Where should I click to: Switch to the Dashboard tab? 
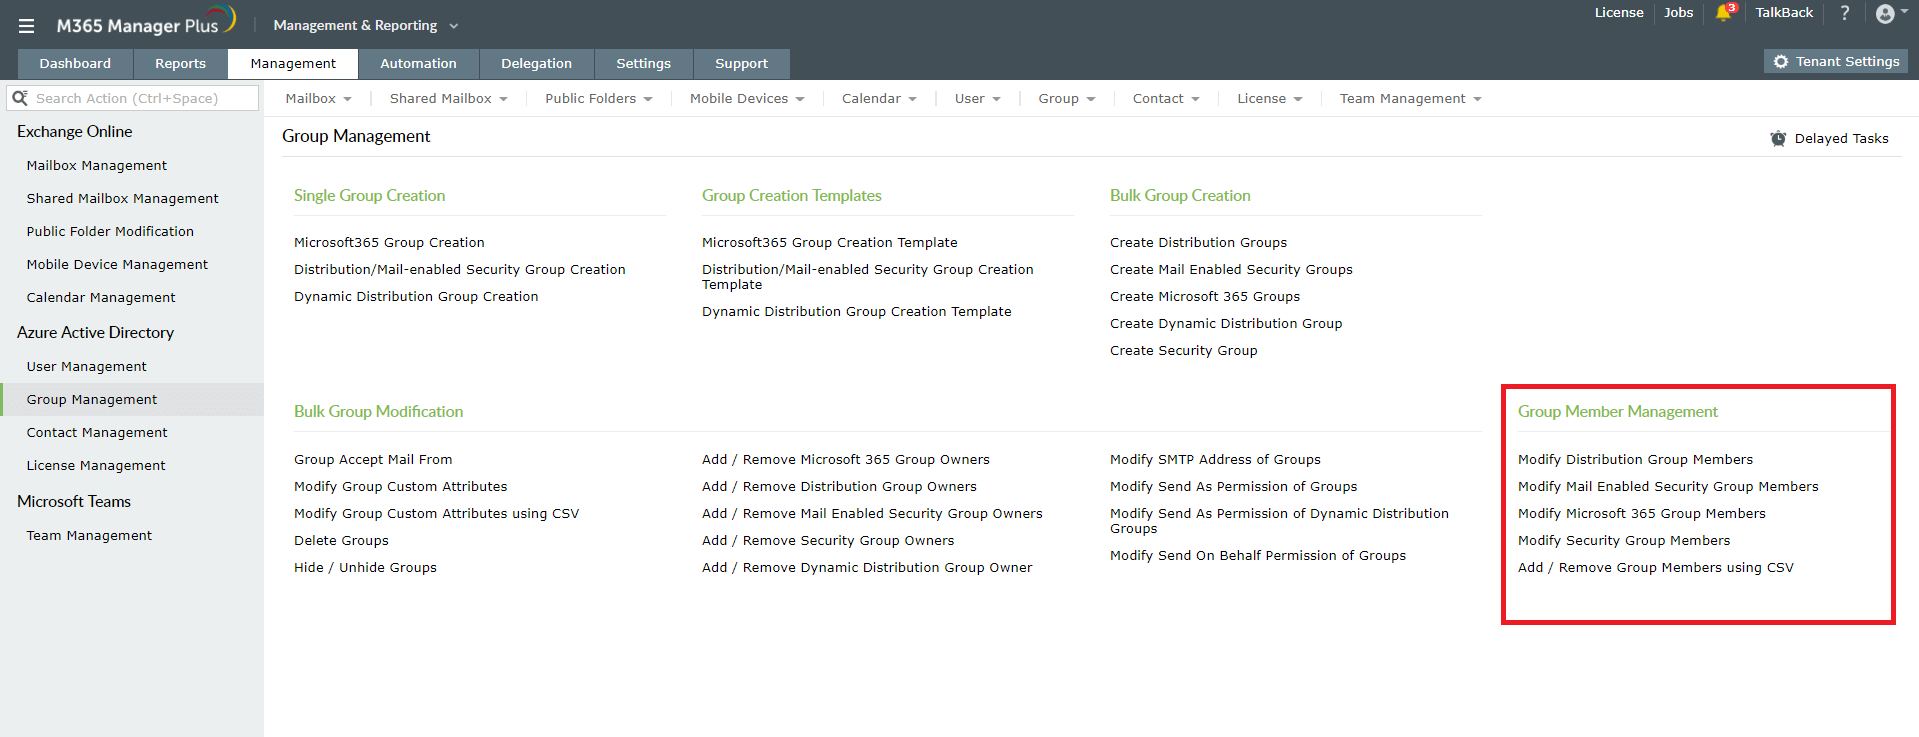[75, 63]
